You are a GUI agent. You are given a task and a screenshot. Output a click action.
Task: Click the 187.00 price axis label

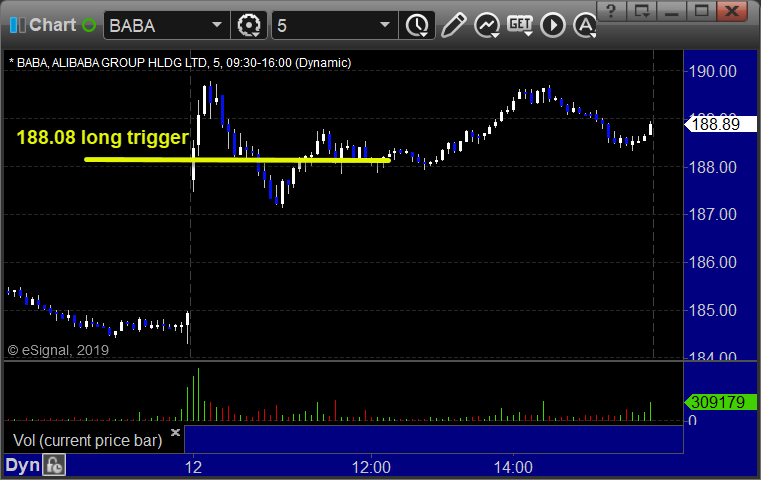coord(712,214)
